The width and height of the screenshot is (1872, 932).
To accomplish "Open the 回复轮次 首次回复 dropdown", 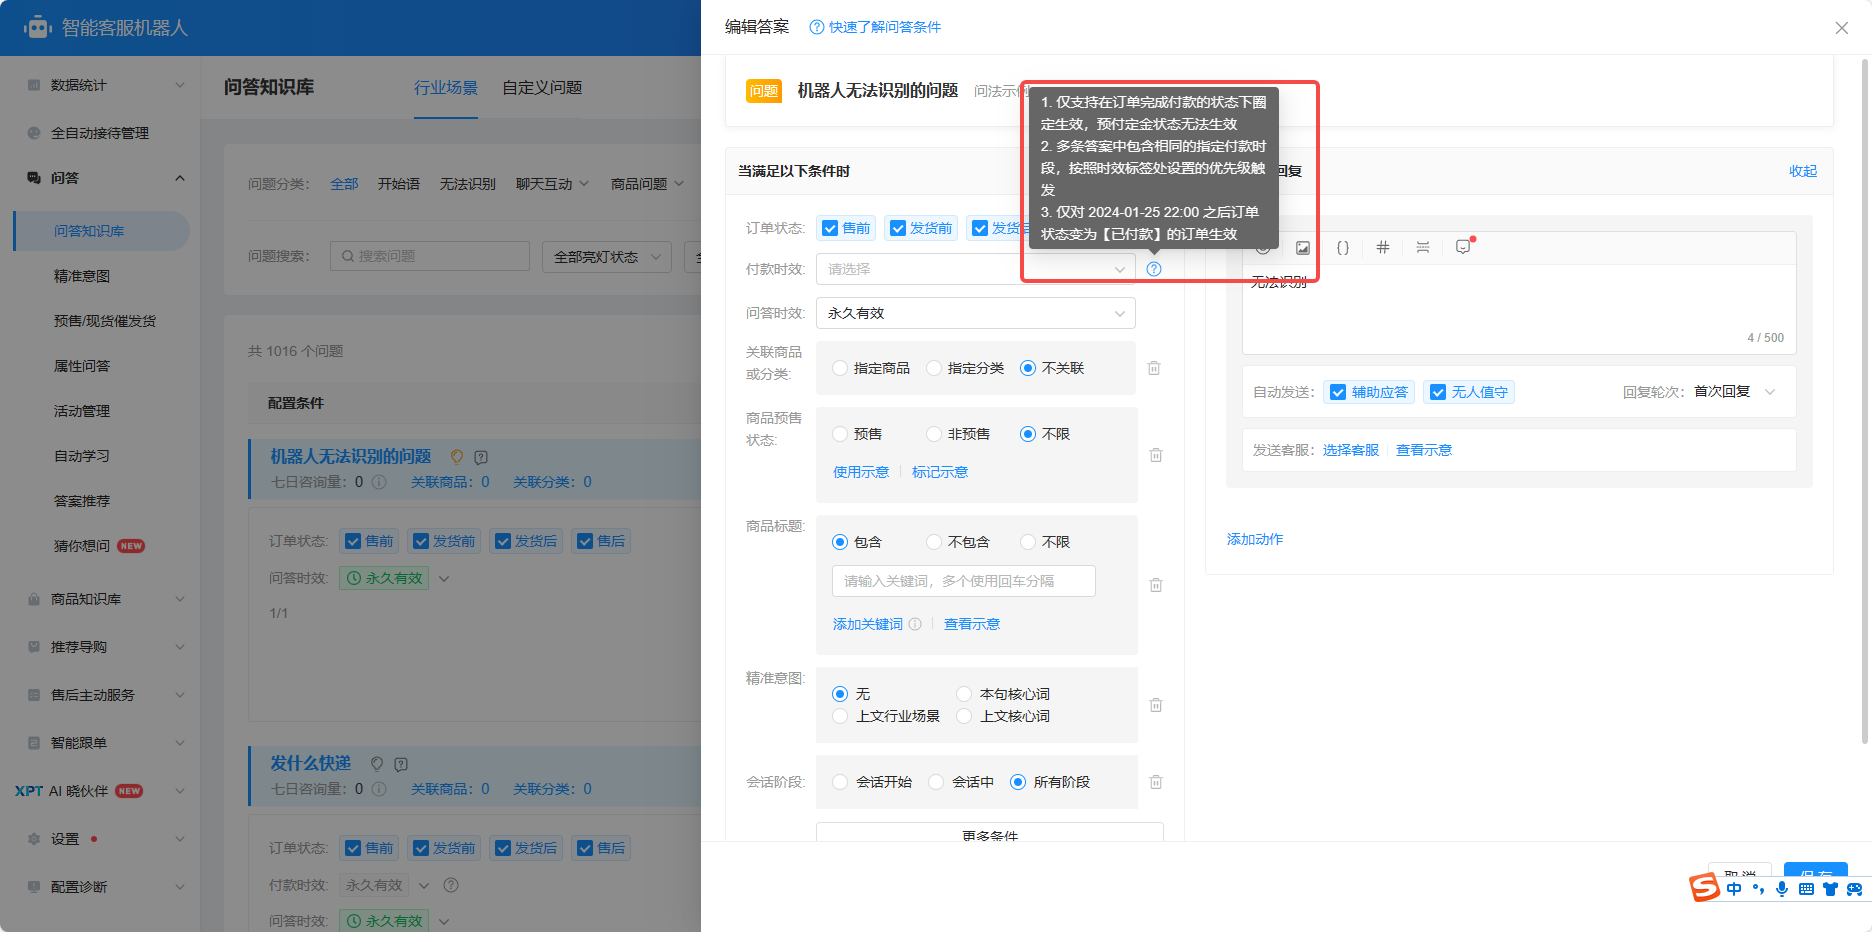I will [x=1735, y=392].
